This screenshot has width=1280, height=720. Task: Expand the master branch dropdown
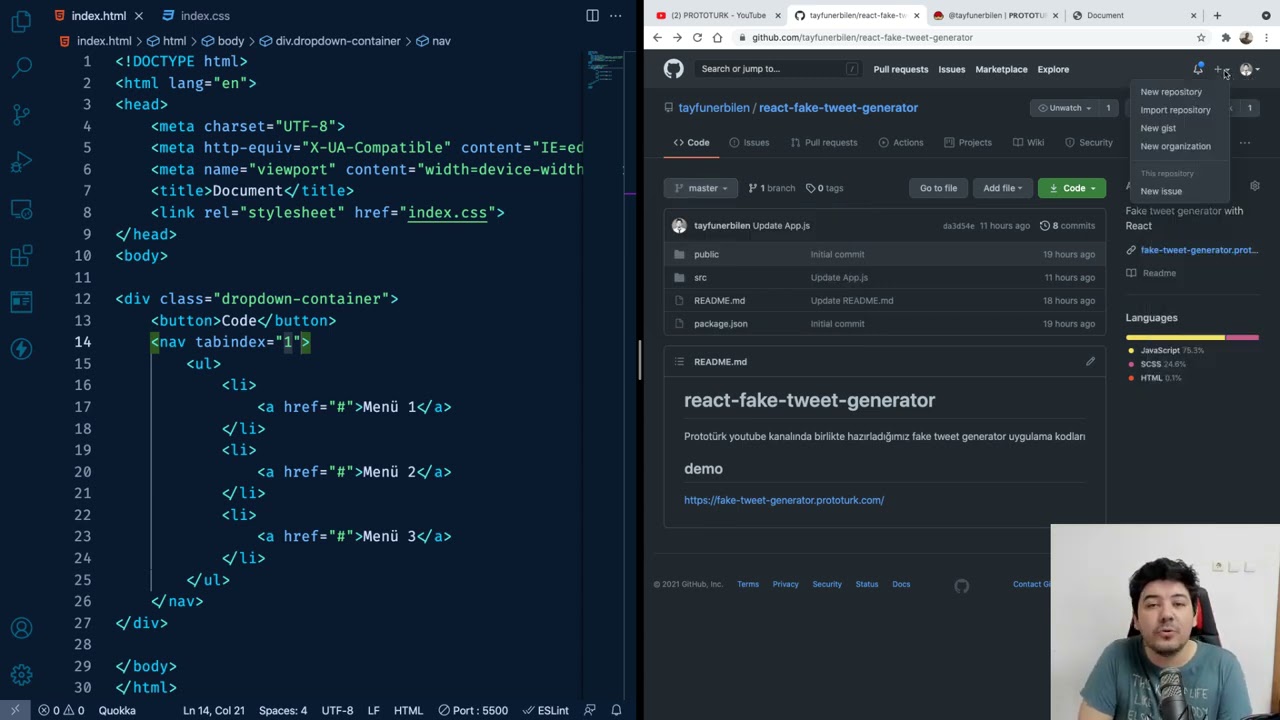[702, 188]
